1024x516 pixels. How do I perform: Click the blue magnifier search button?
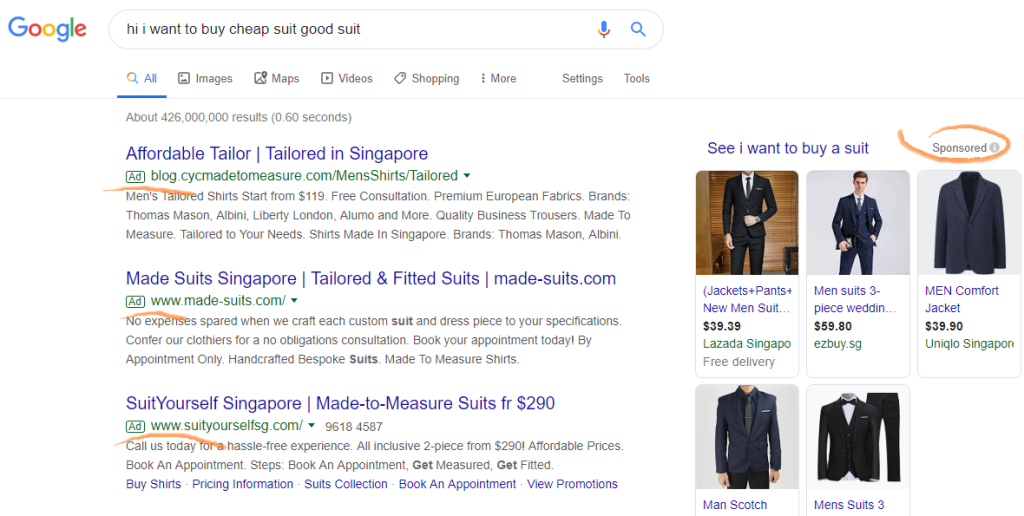[x=638, y=29]
